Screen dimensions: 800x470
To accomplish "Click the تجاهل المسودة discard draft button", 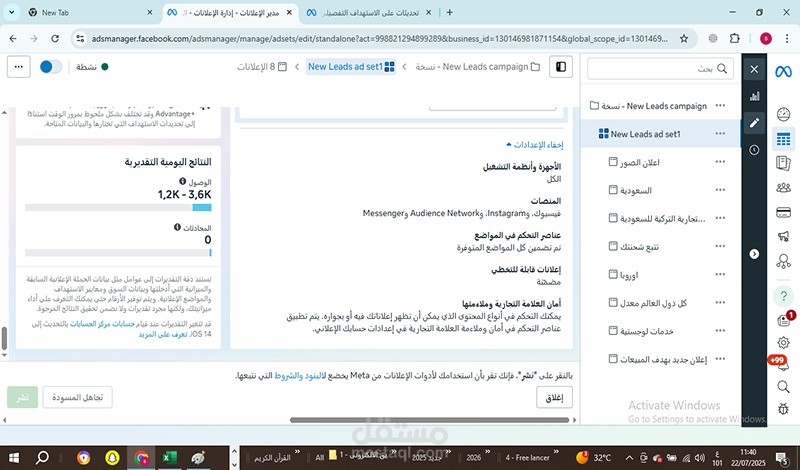I will click(78, 398).
